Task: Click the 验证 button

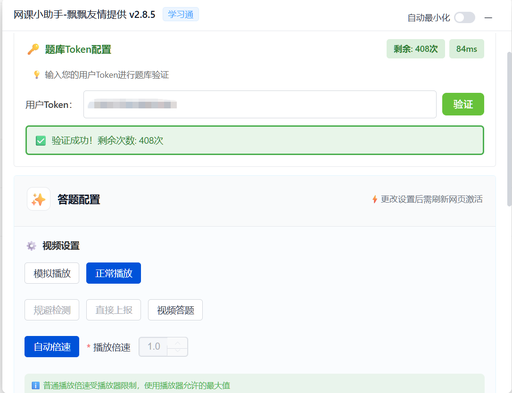Action: coord(463,104)
